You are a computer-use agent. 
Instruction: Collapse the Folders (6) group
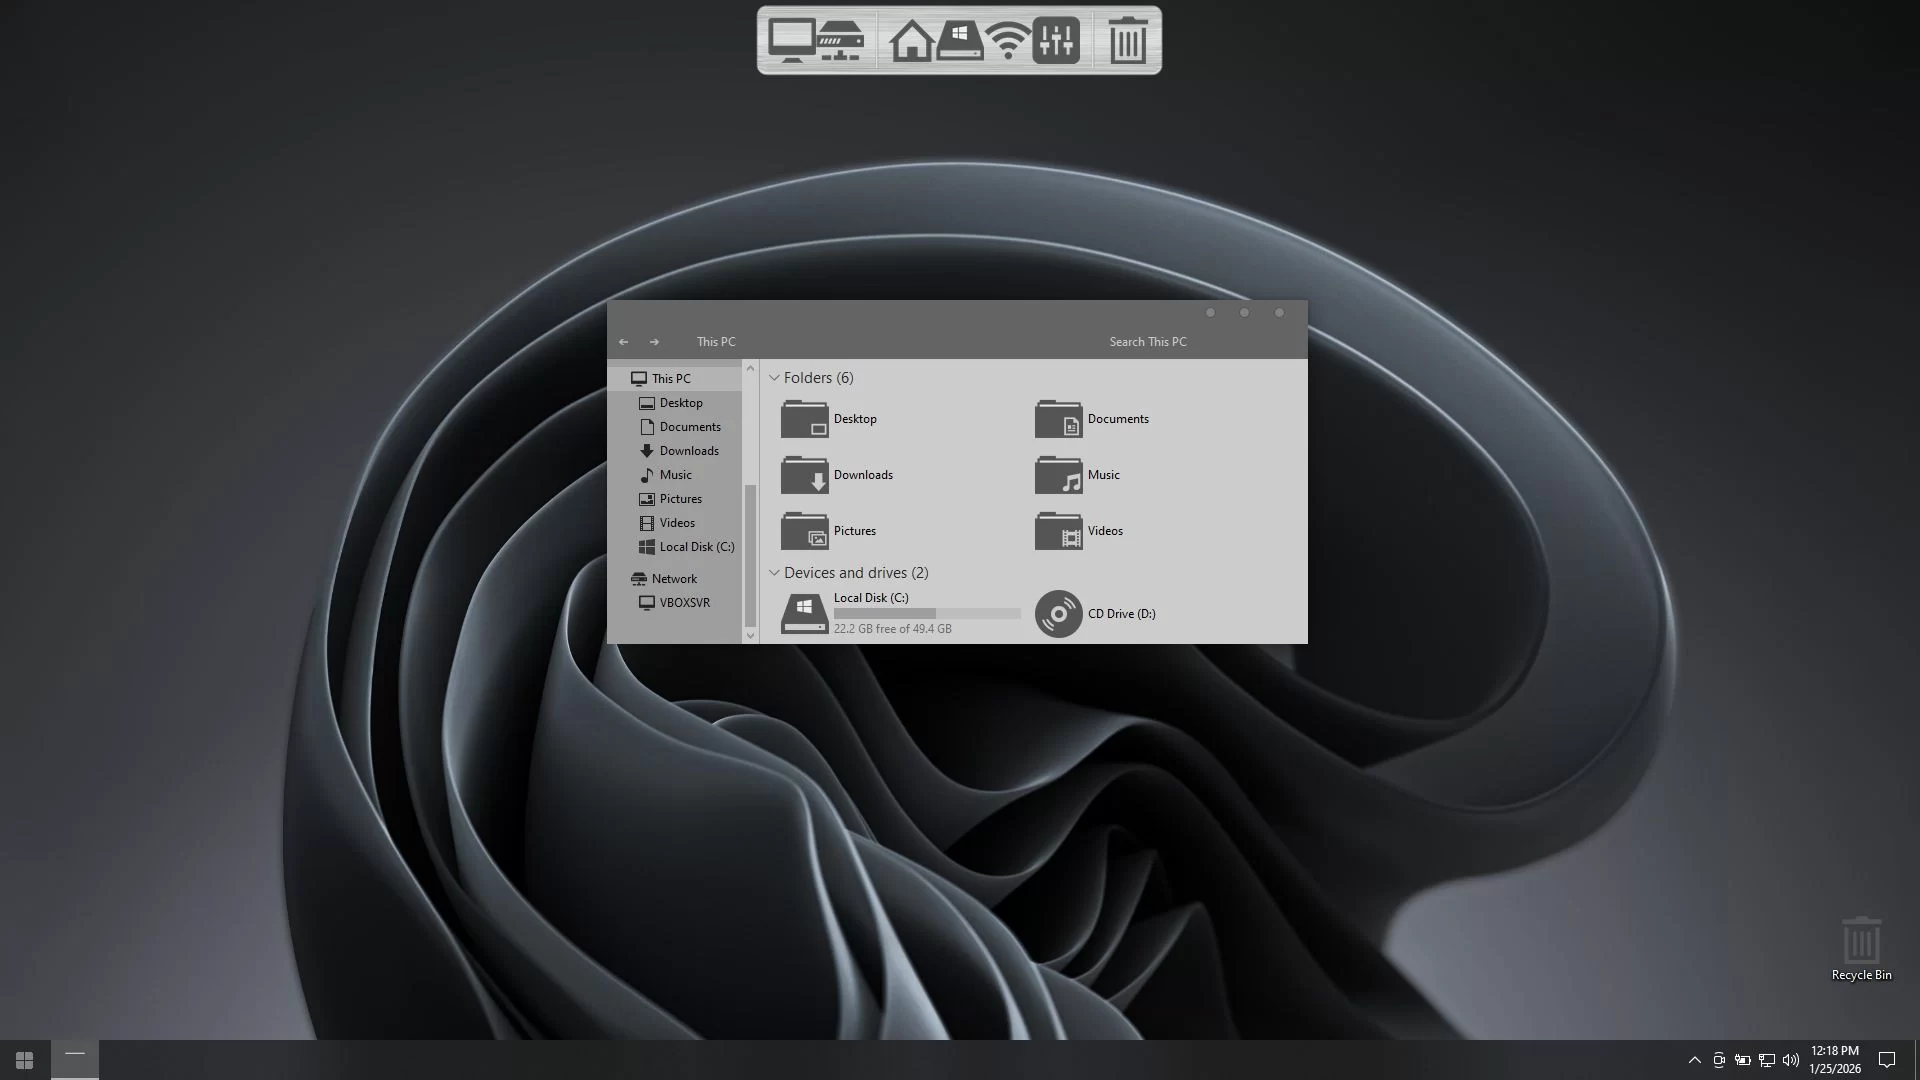coord(774,378)
